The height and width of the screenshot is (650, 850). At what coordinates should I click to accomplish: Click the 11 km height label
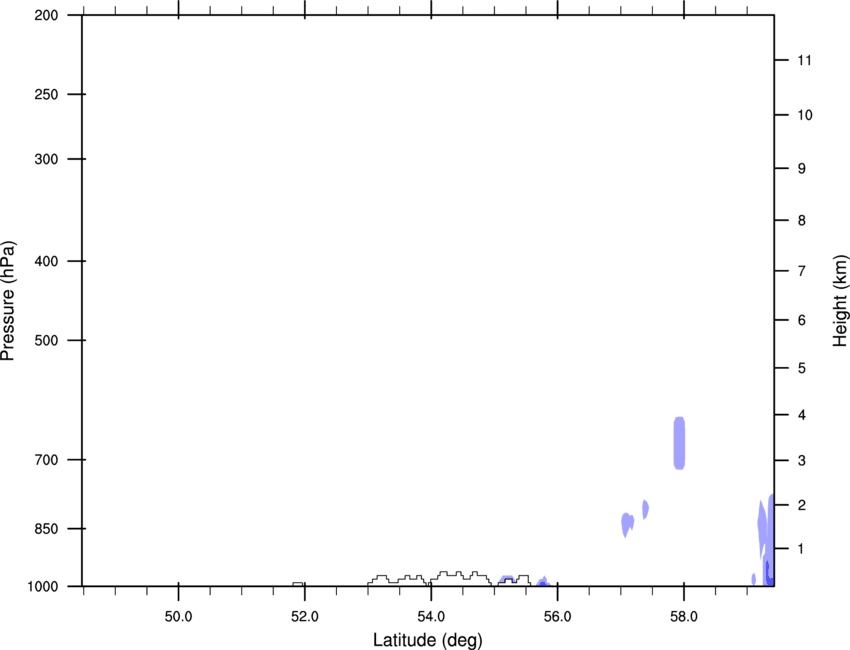804,60
